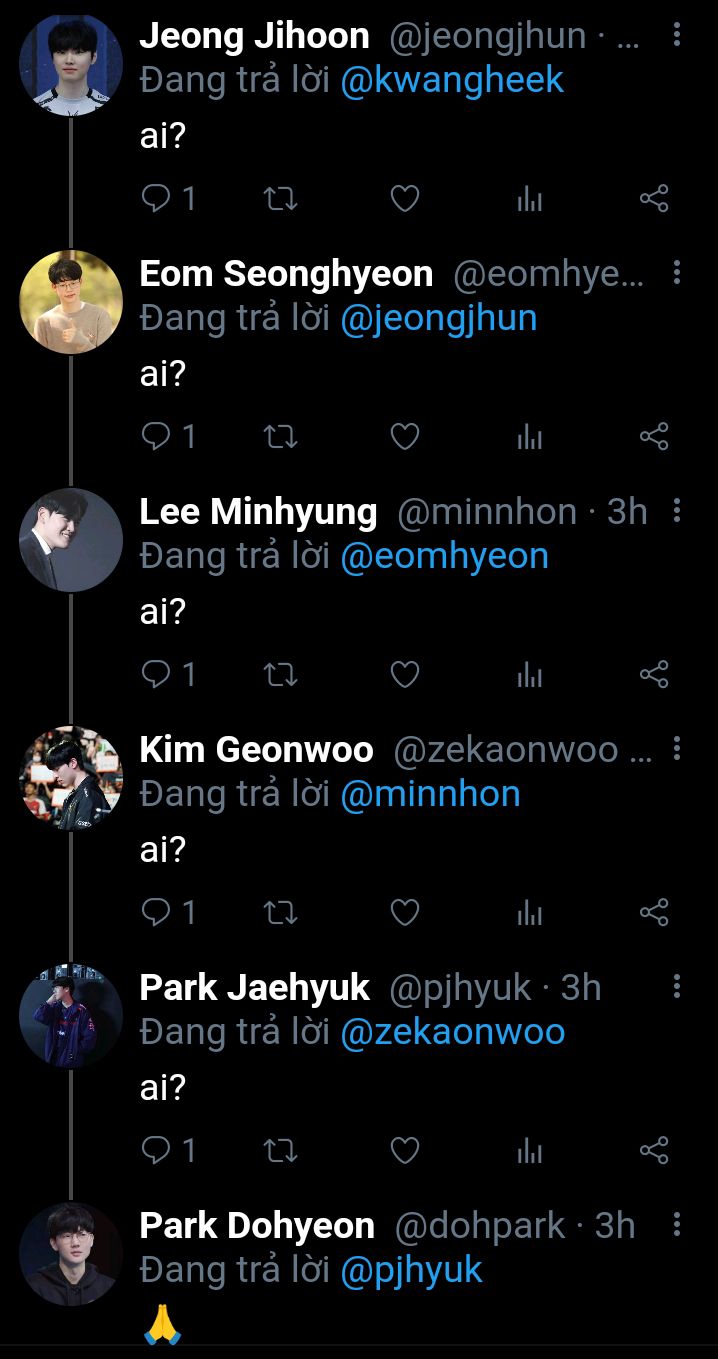Viewport: 718px width, 1359px height.
Task: Open more options for Park Dohyeon's tweet
Action: tap(677, 1225)
